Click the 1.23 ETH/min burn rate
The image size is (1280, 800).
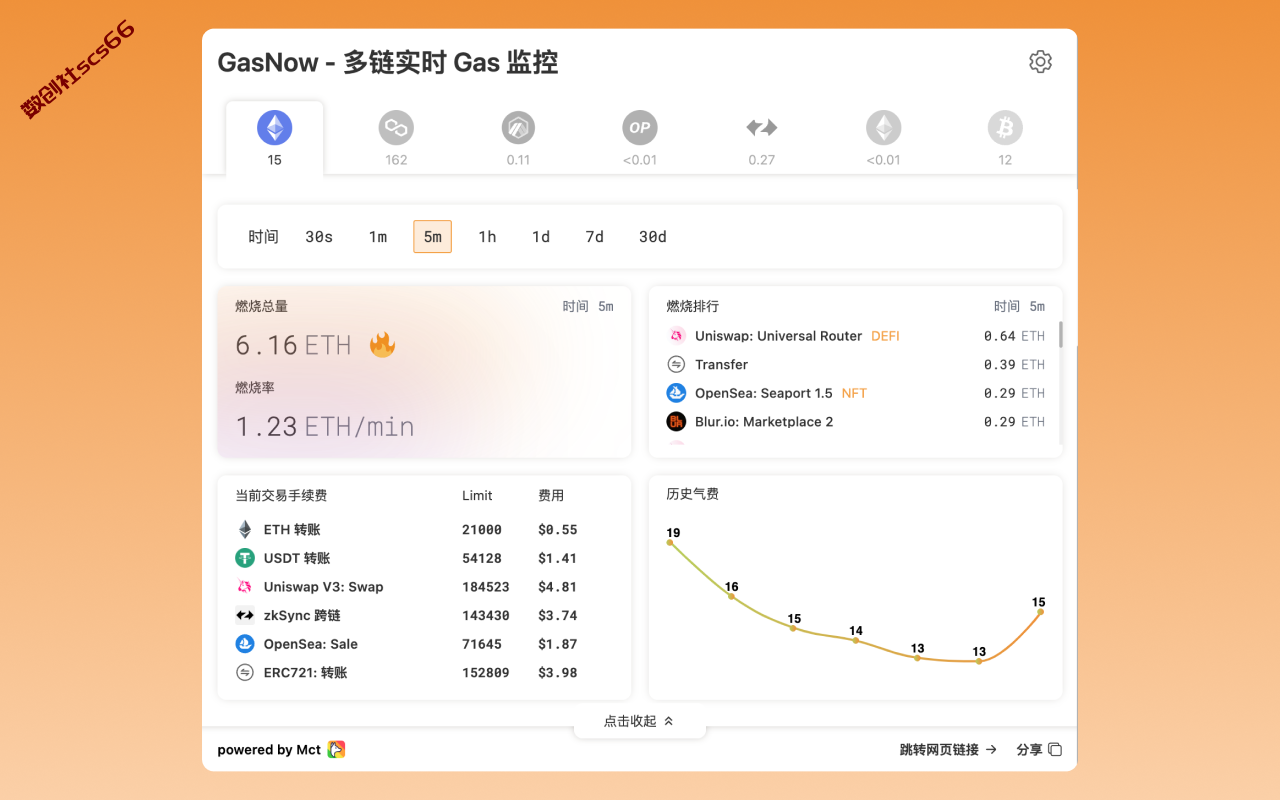[325, 427]
